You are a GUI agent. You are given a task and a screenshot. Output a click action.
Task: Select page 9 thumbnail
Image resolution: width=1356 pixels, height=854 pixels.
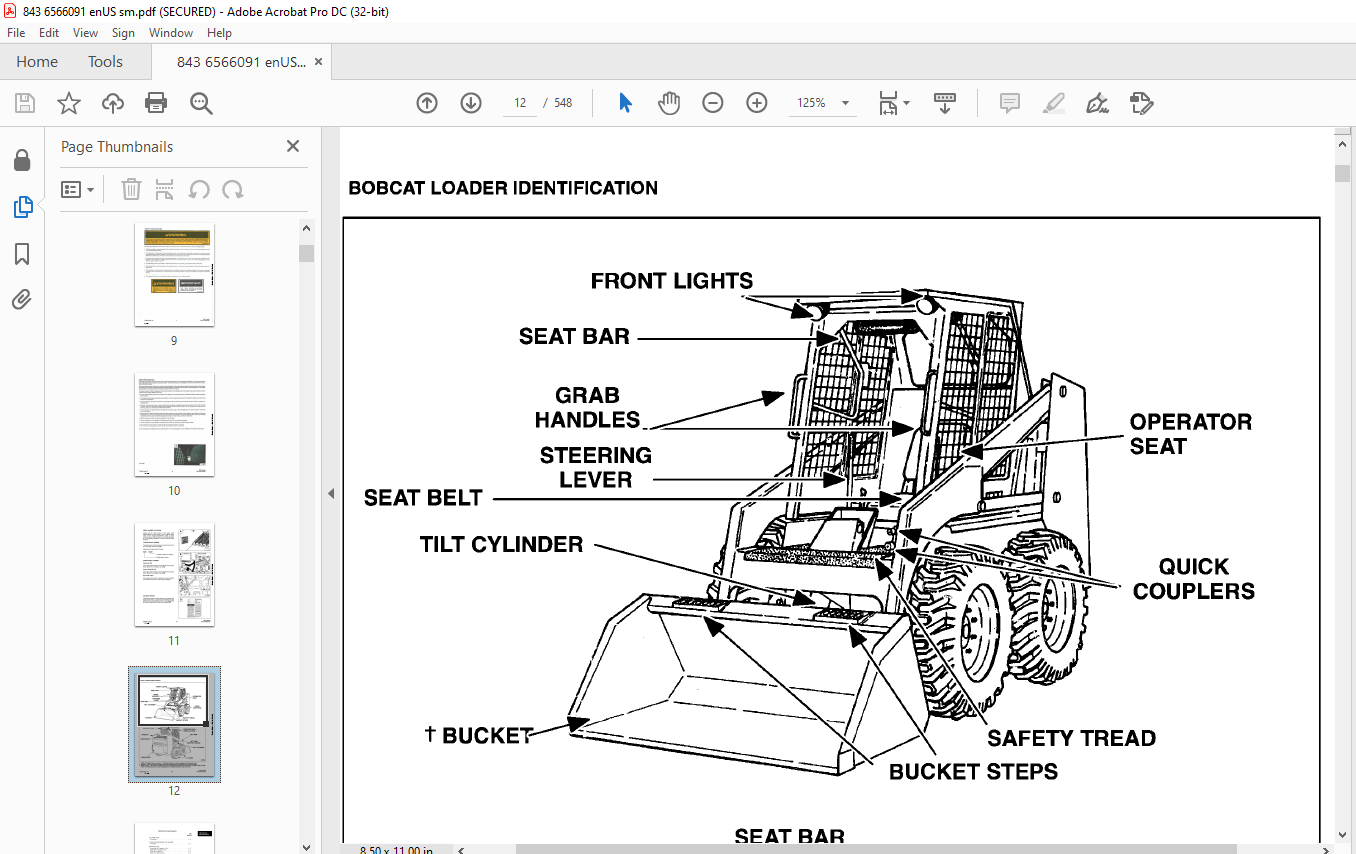(x=174, y=275)
